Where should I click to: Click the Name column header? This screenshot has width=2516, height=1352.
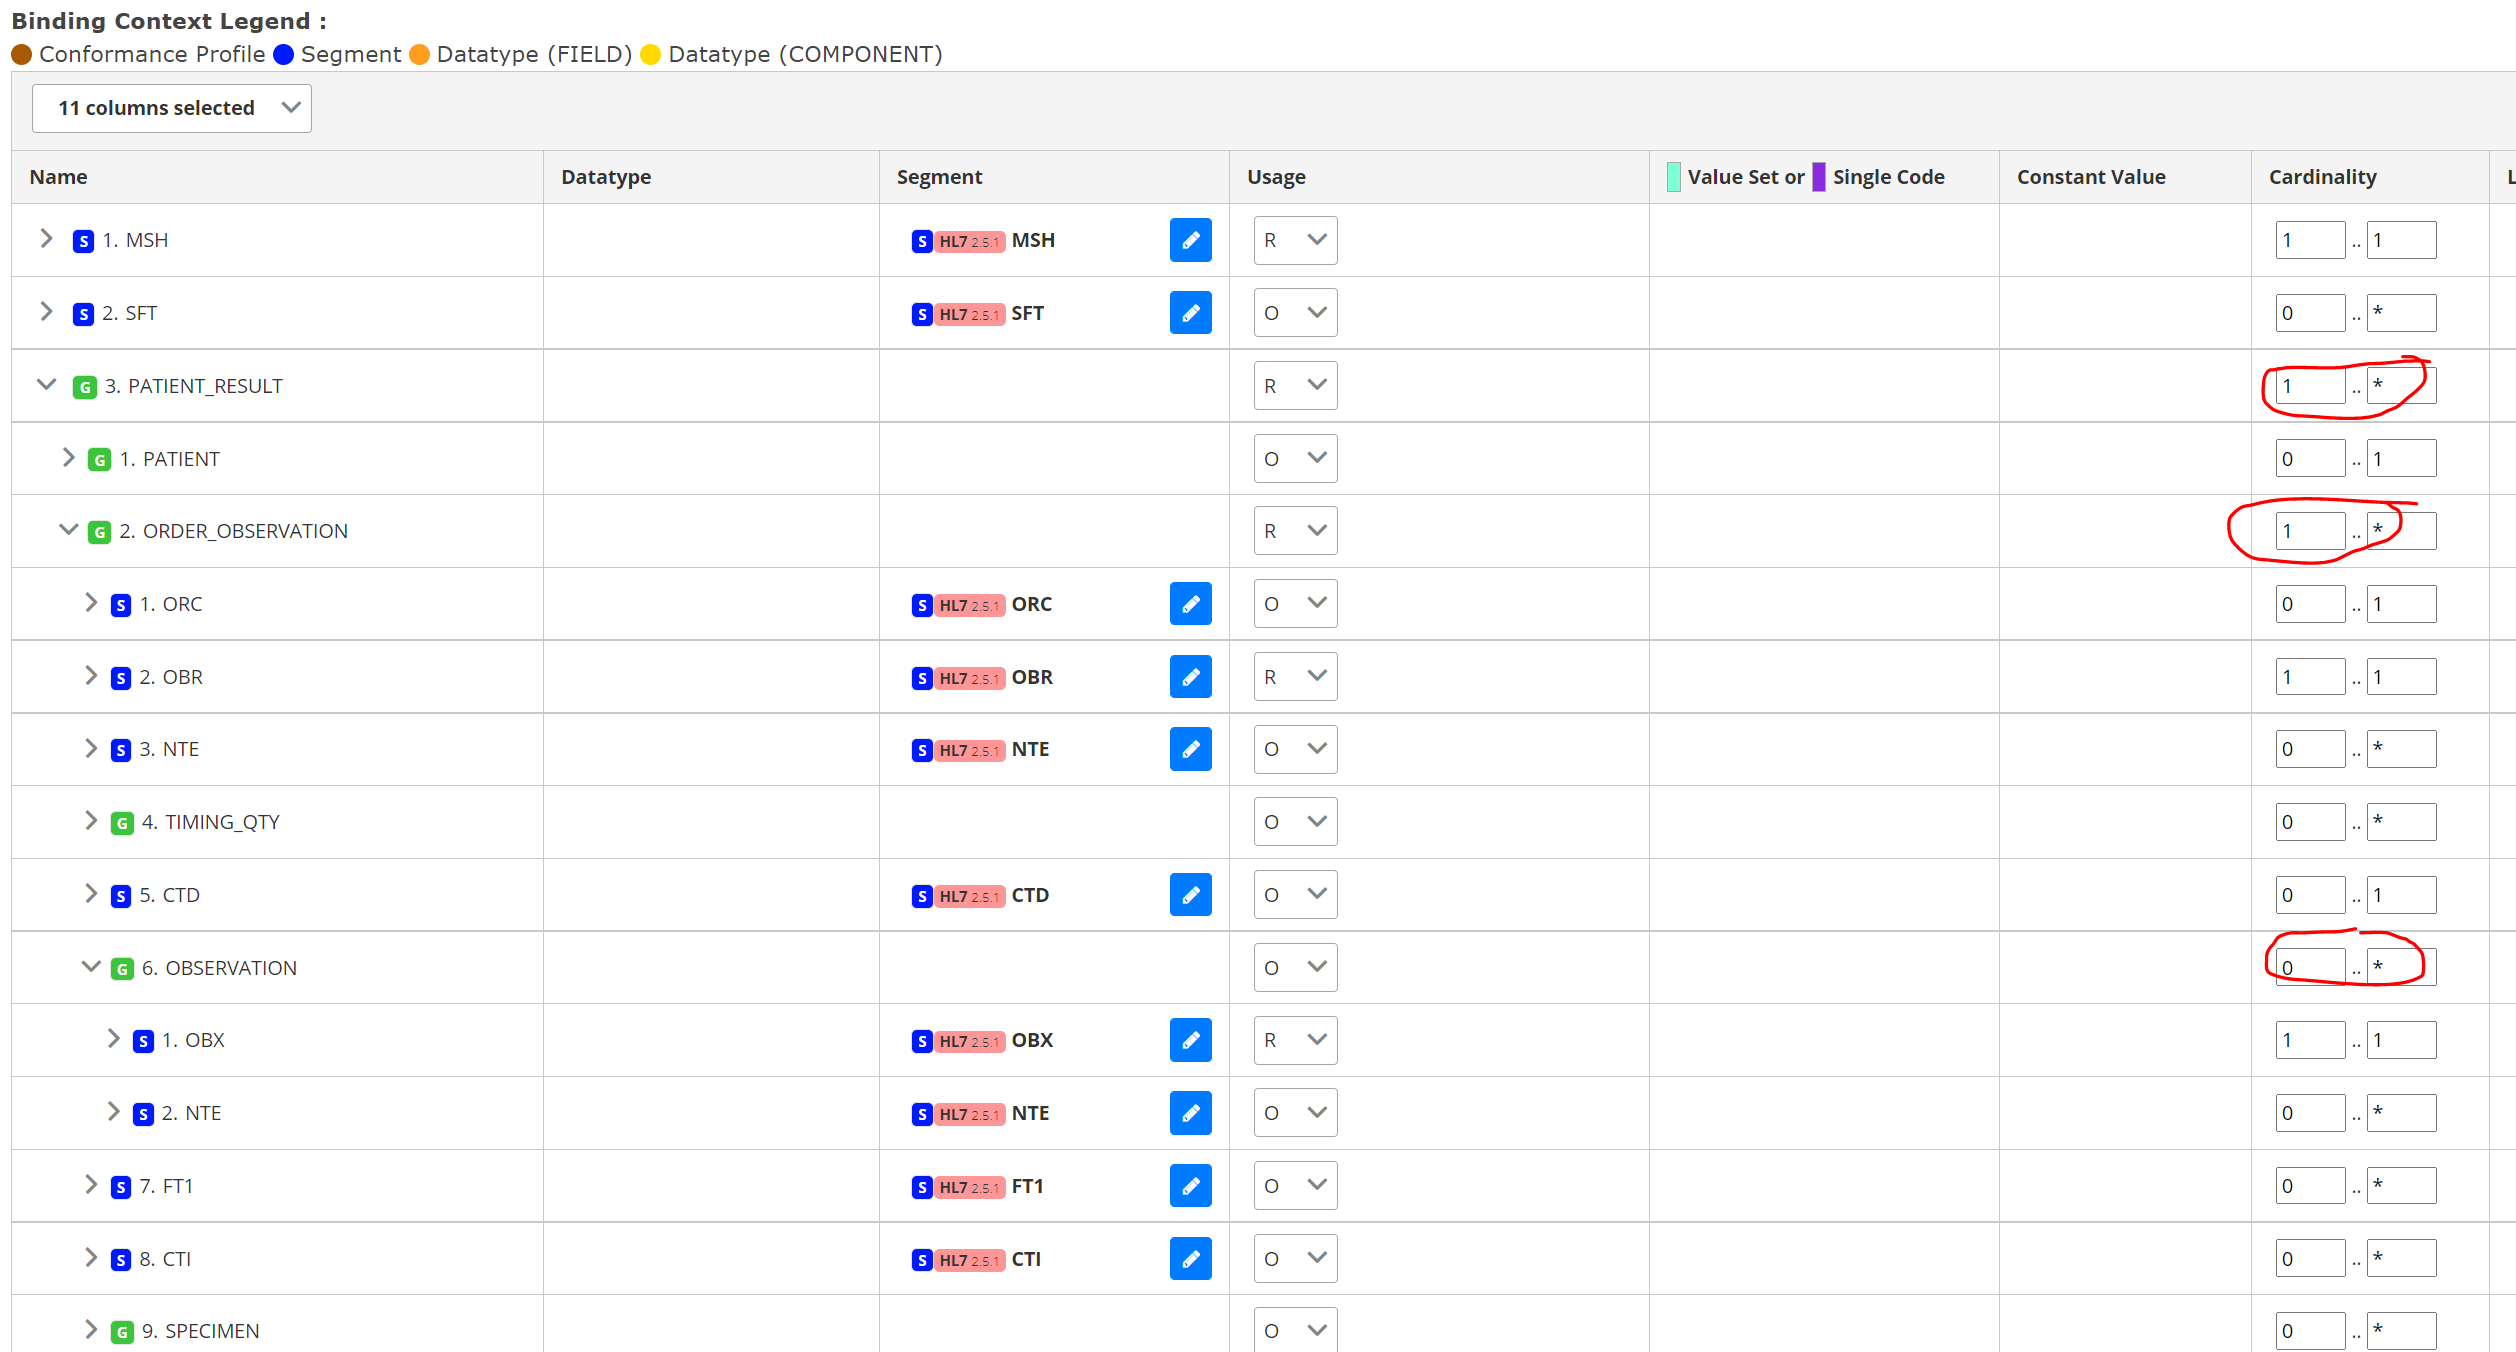(x=58, y=176)
